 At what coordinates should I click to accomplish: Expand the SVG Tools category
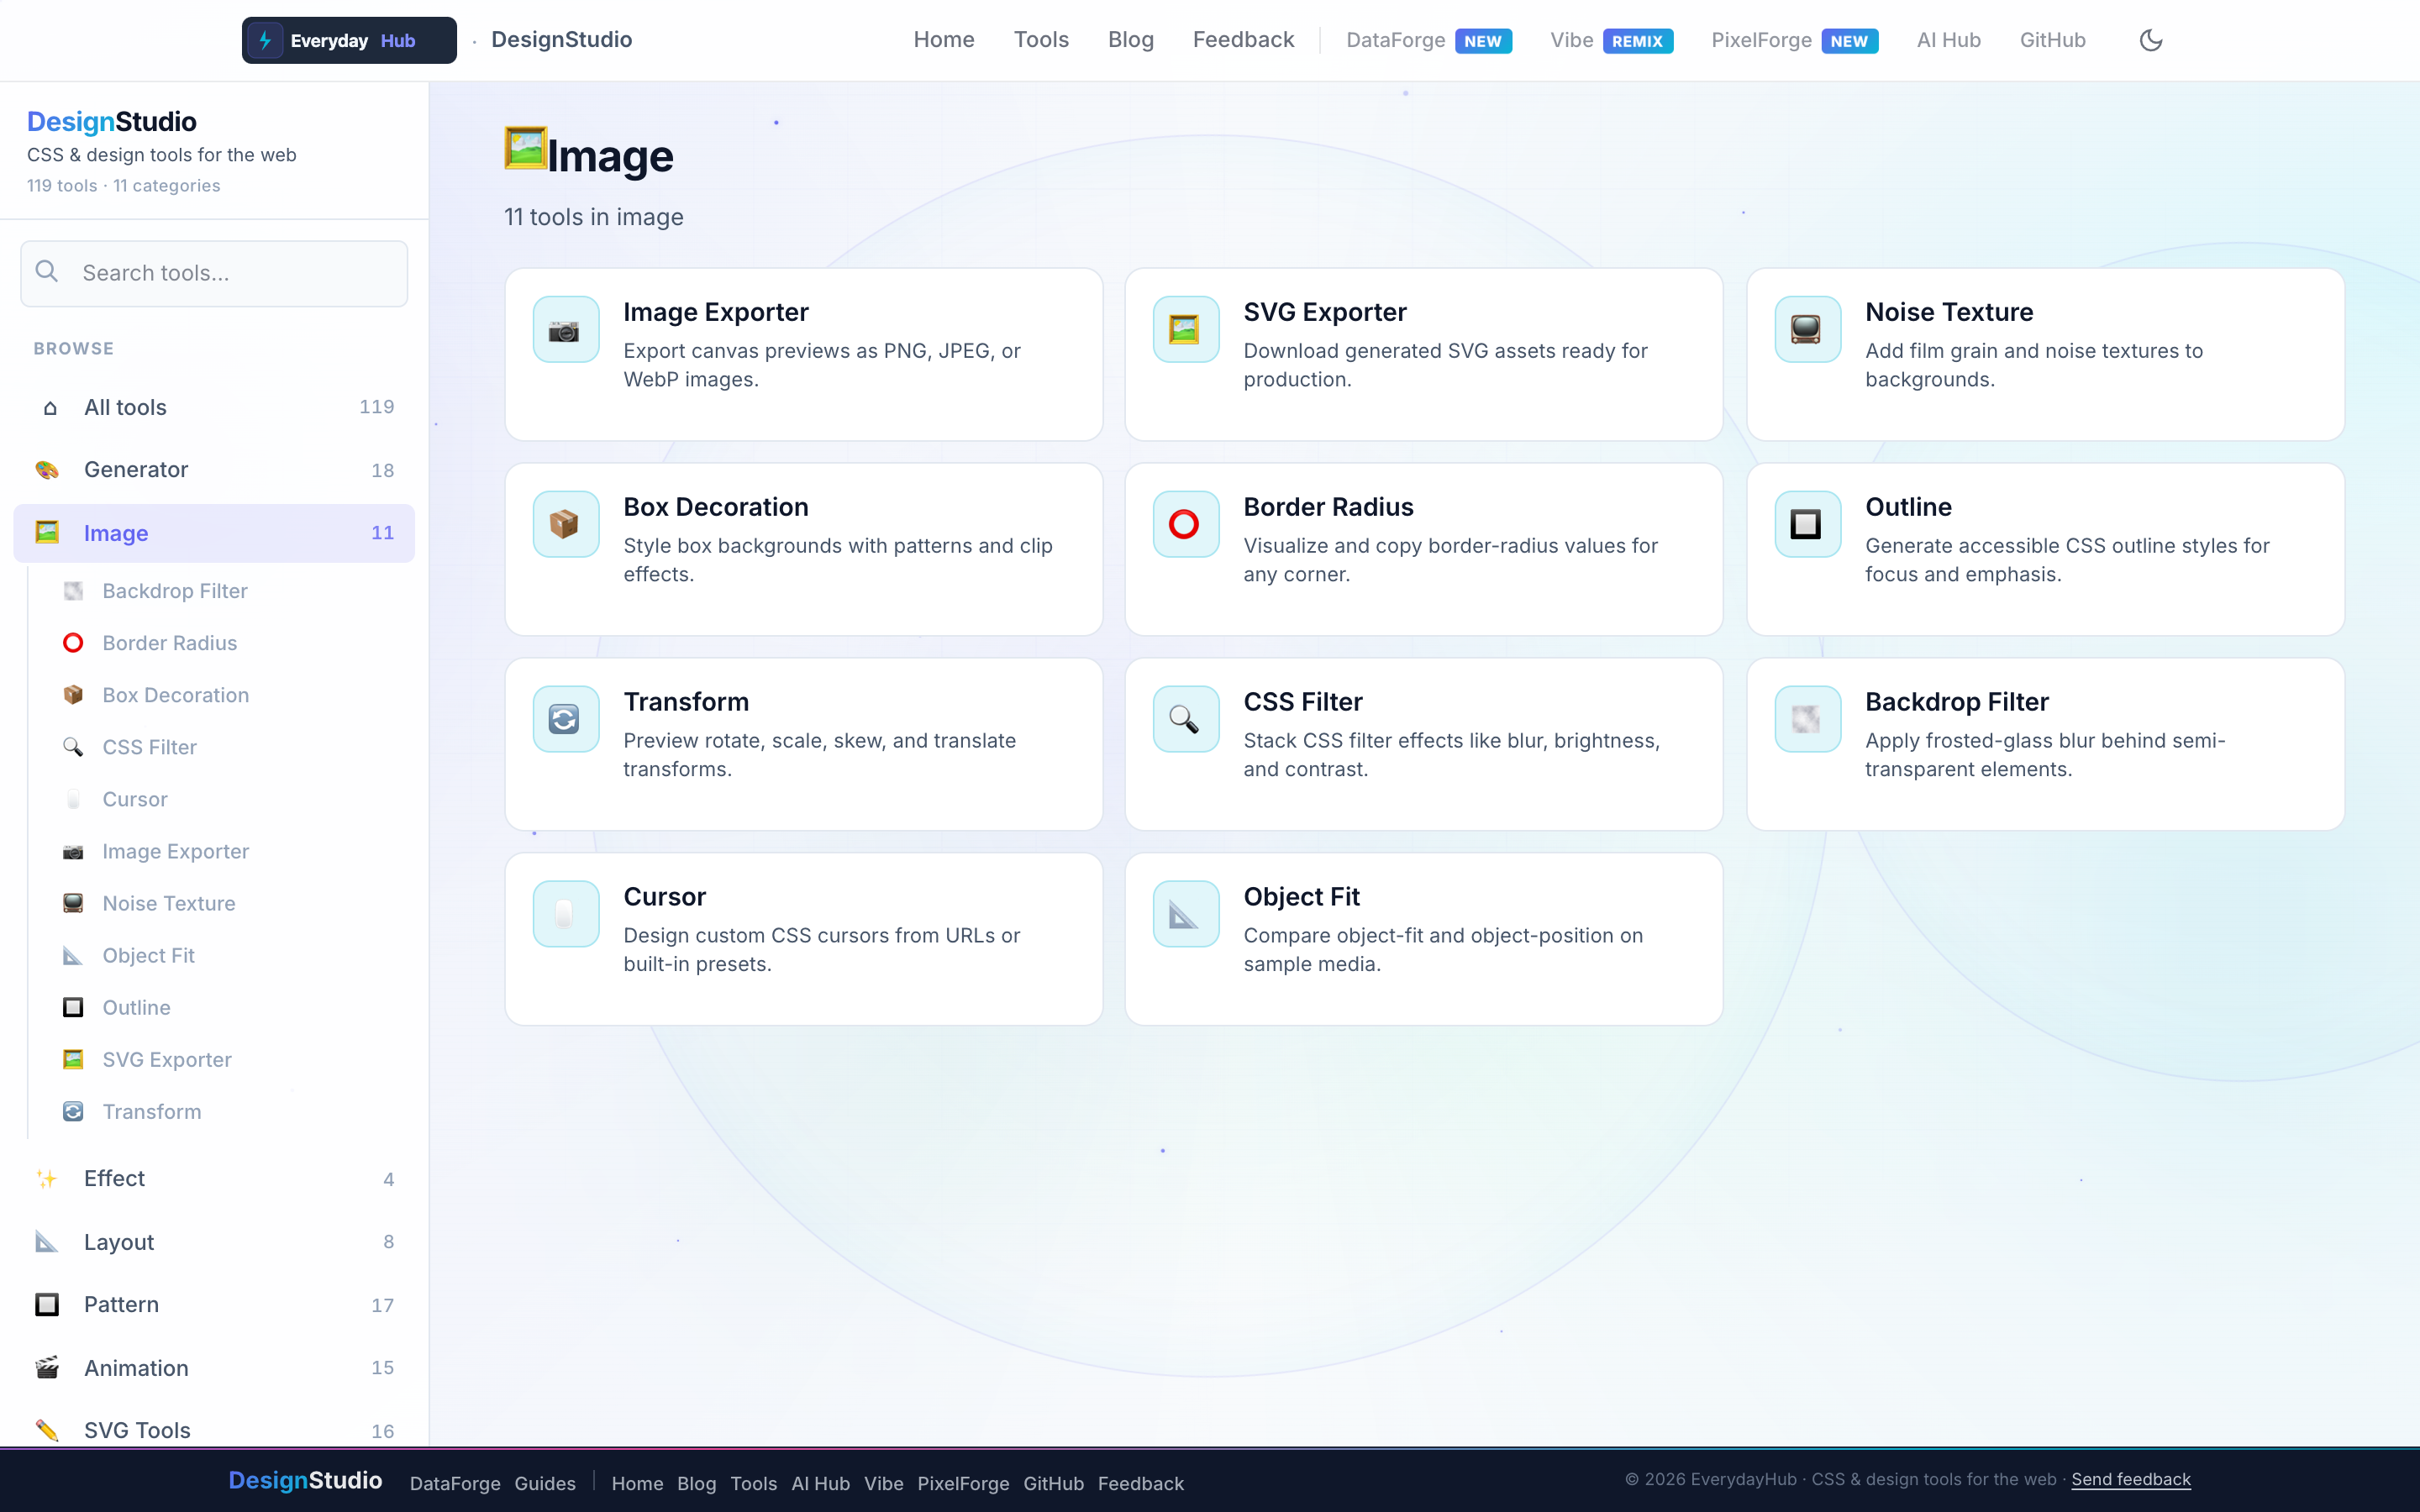(214, 1431)
